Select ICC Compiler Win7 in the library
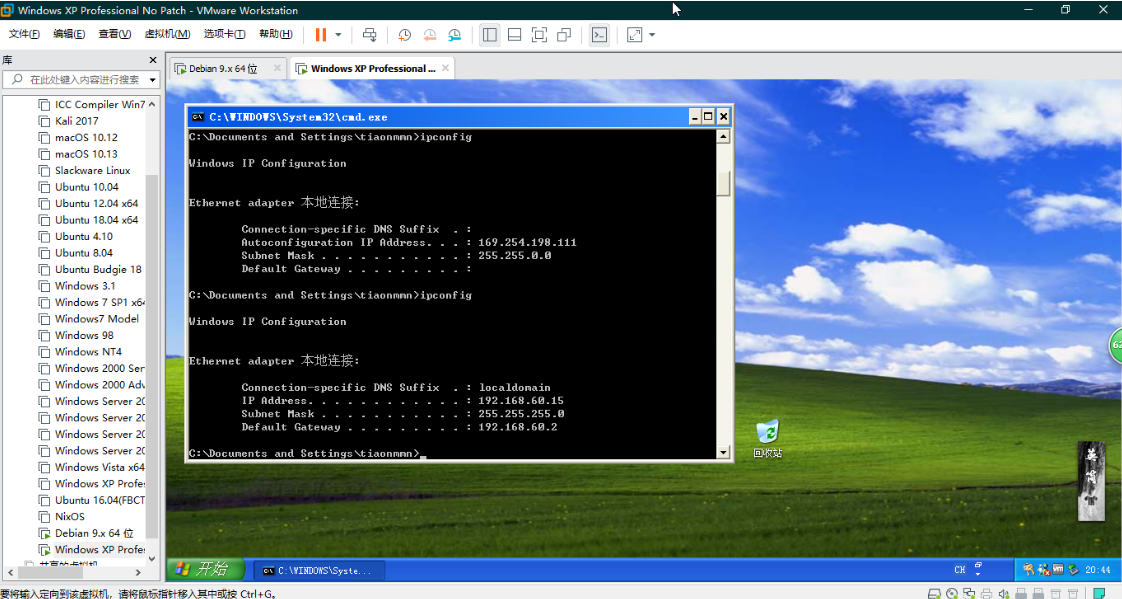1122x599 pixels. [x=99, y=104]
